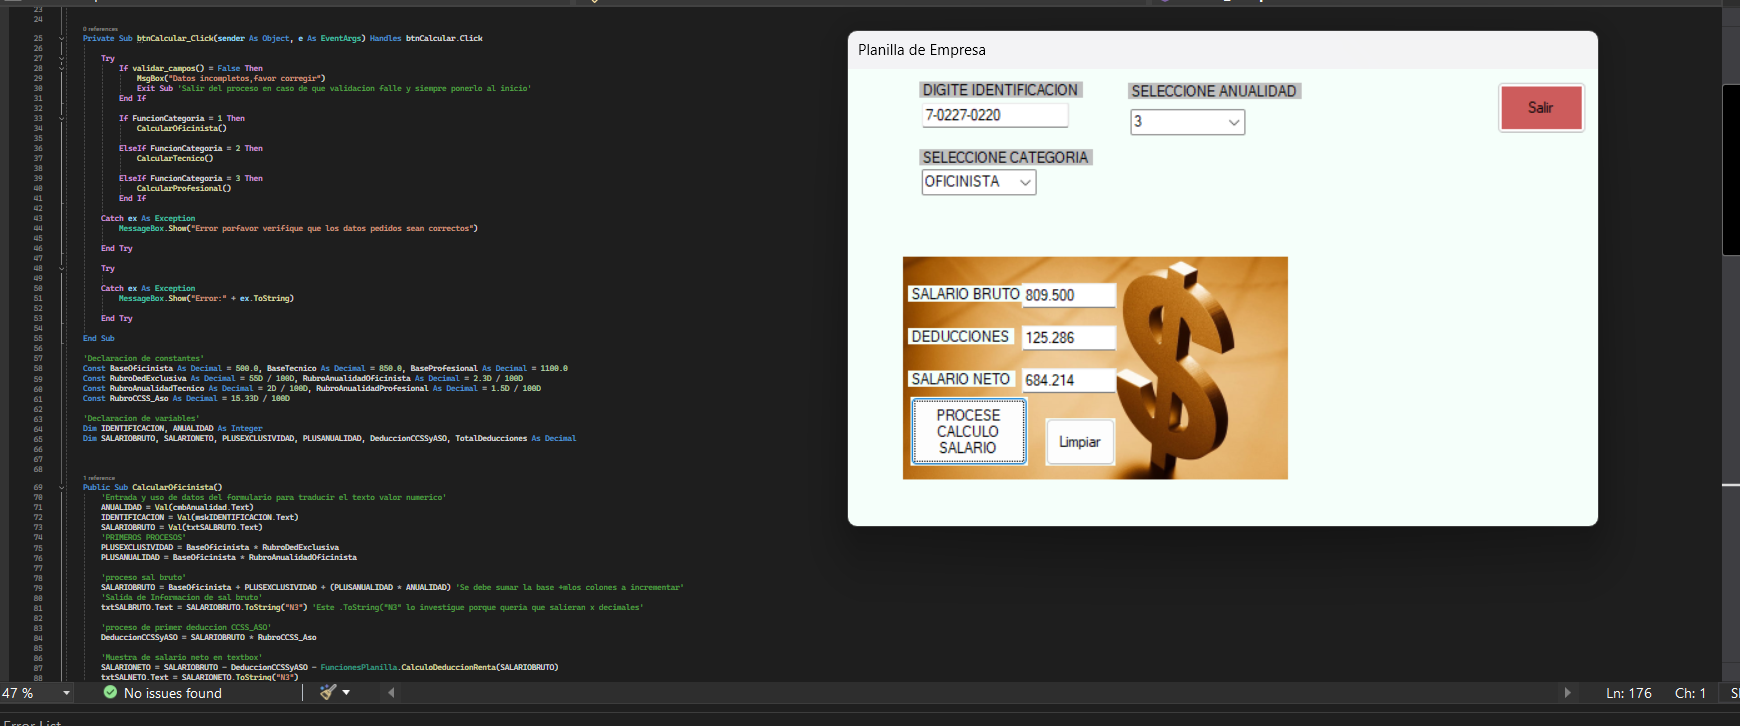This screenshot has height=726, width=1740.
Task: Click the SELECCIONE CATEGORIA label
Action: click(x=1005, y=157)
